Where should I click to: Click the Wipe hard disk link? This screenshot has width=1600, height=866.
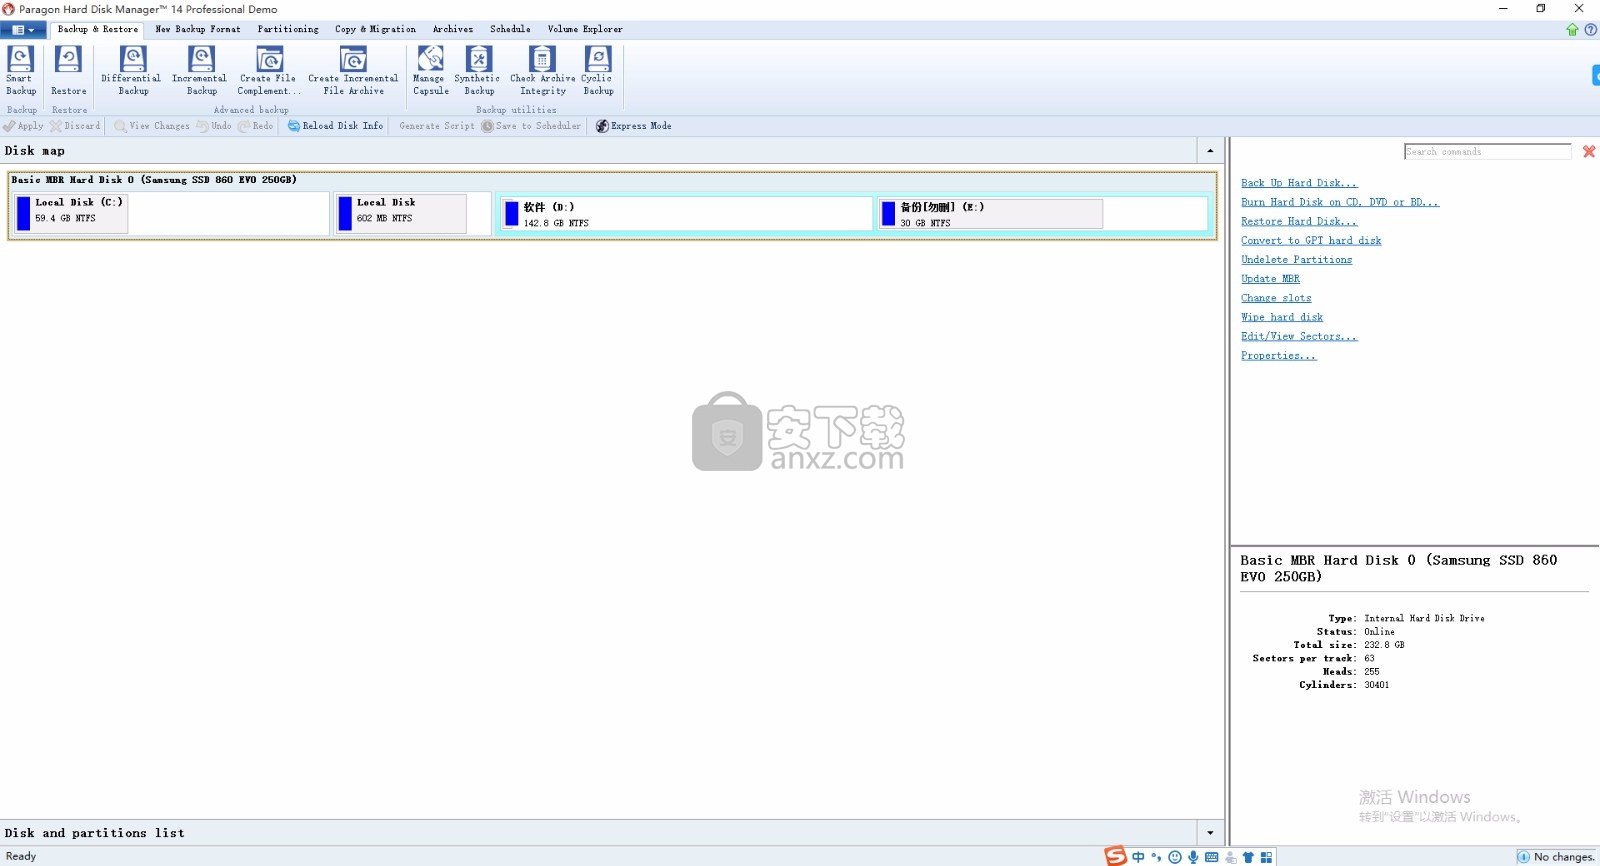(1282, 317)
